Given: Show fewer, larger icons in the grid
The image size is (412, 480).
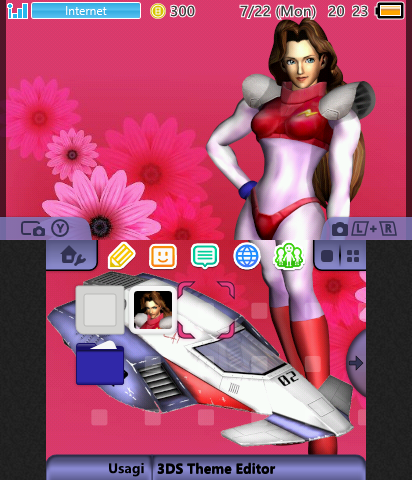Looking at the screenshot, I should pyautogui.click(x=327, y=256).
